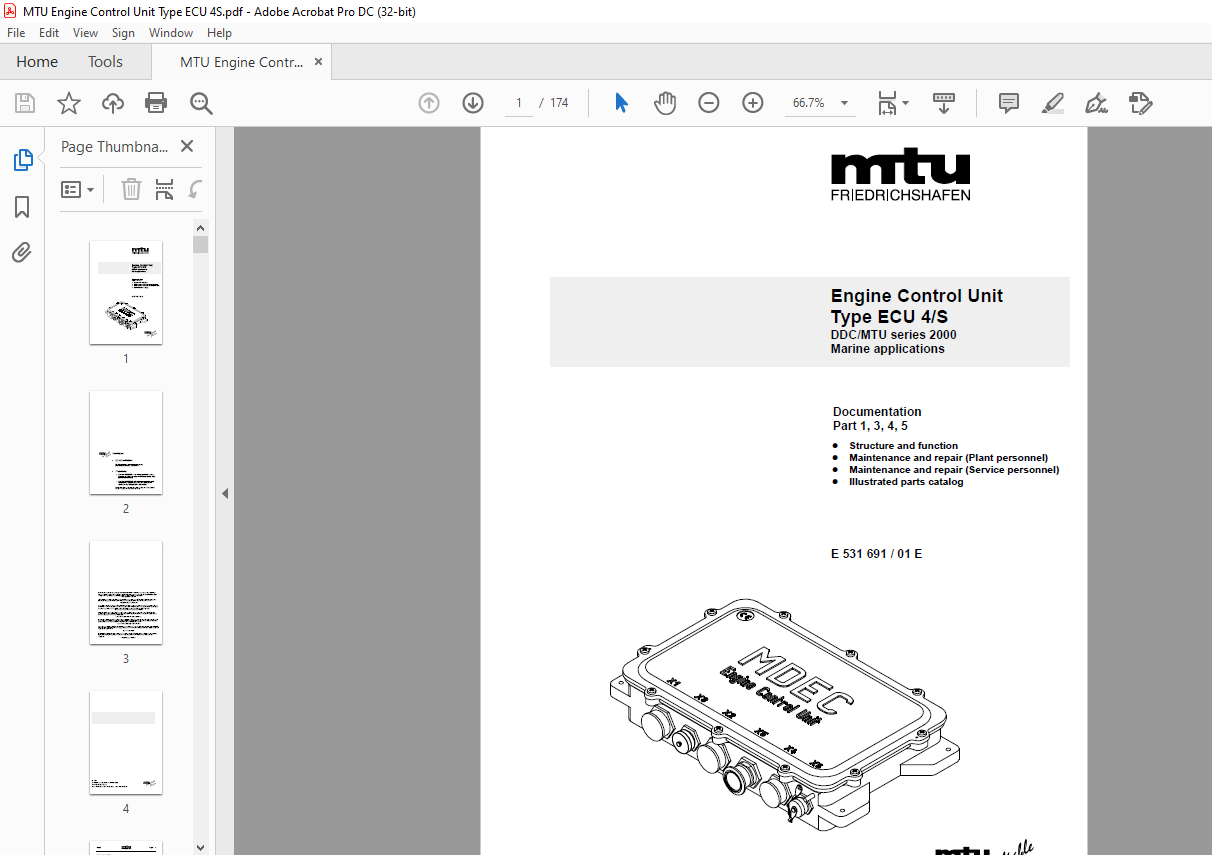Zoom out with the minus icon
1212x855 pixels.
click(709, 103)
